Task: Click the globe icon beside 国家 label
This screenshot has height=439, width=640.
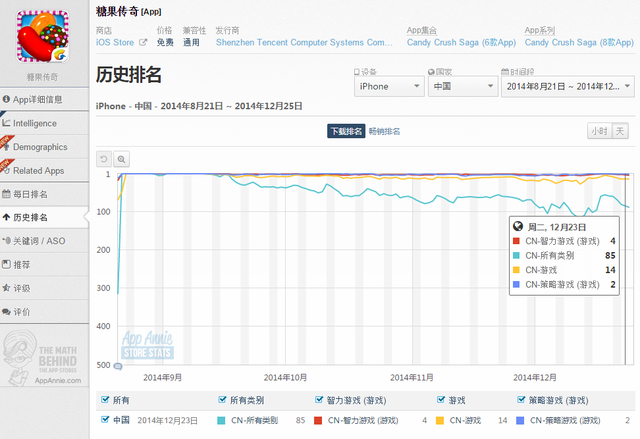Action: [431, 72]
